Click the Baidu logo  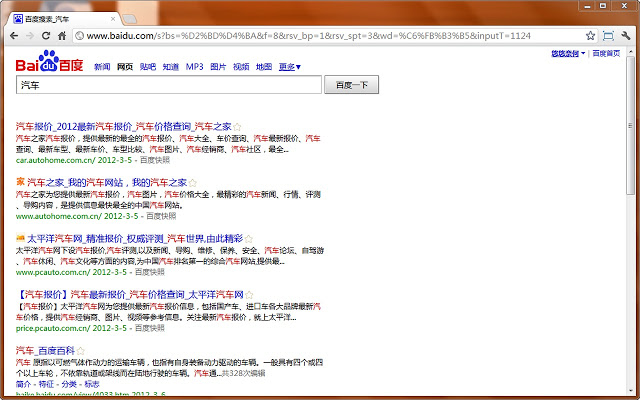click(49, 61)
